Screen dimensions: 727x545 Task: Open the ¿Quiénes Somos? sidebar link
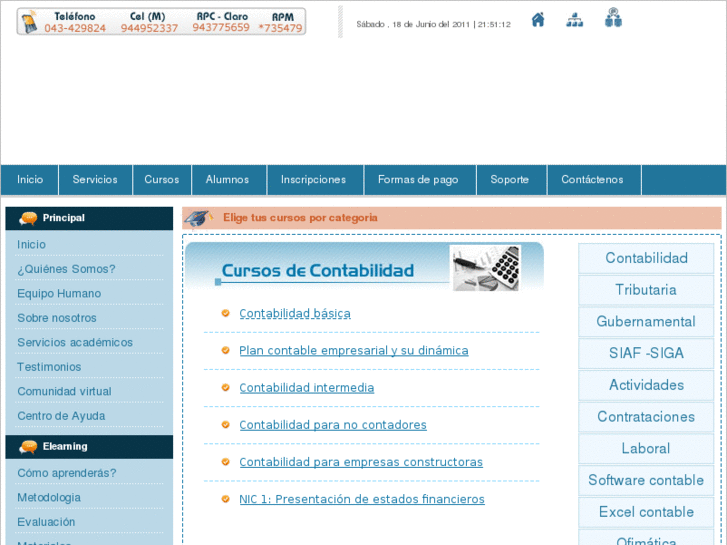[x=66, y=269]
